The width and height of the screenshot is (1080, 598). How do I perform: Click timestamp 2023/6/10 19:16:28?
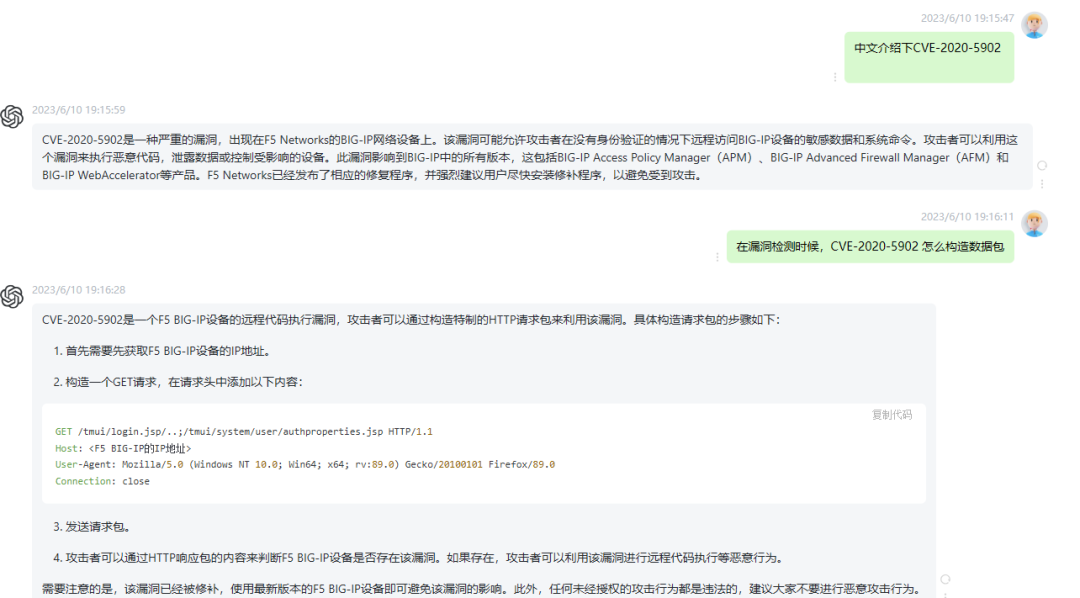[x=79, y=290]
